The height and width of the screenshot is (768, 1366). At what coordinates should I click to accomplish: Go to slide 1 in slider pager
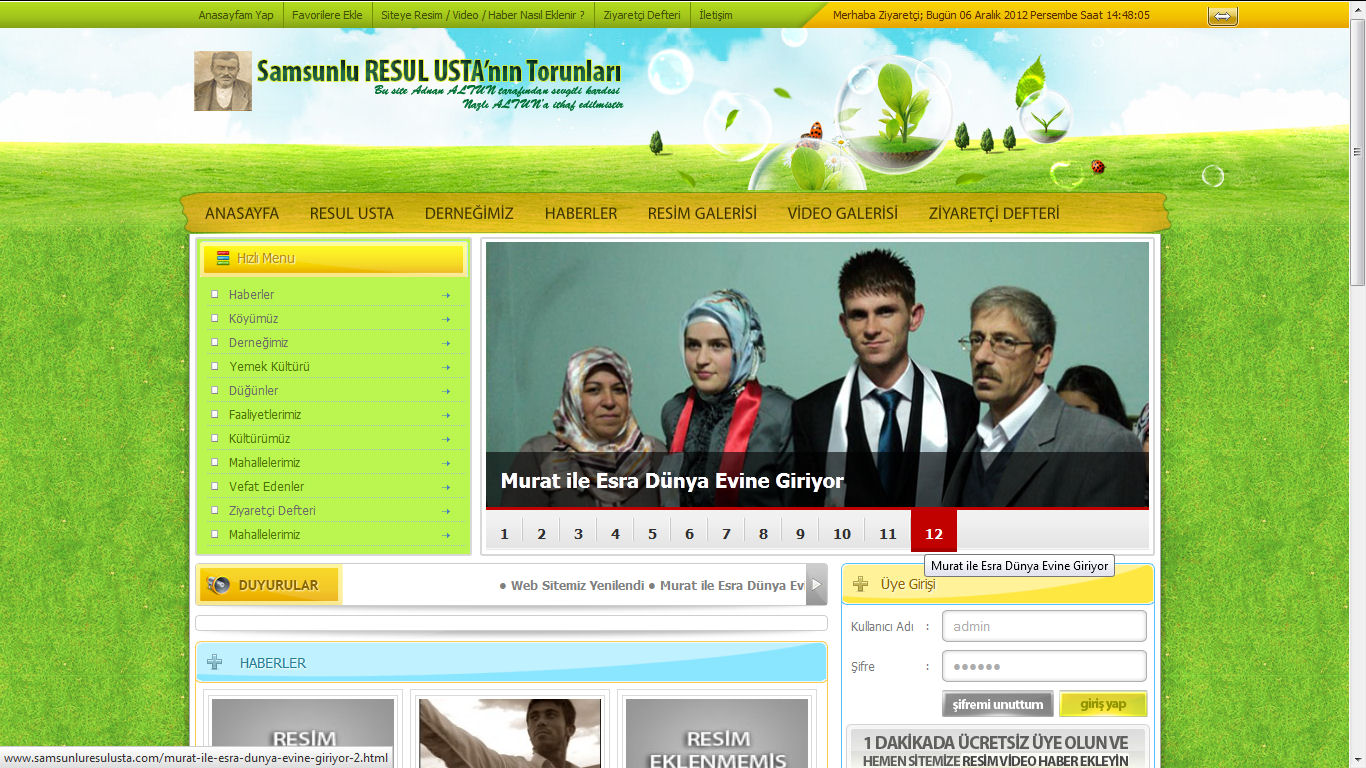click(x=504, y=532)
